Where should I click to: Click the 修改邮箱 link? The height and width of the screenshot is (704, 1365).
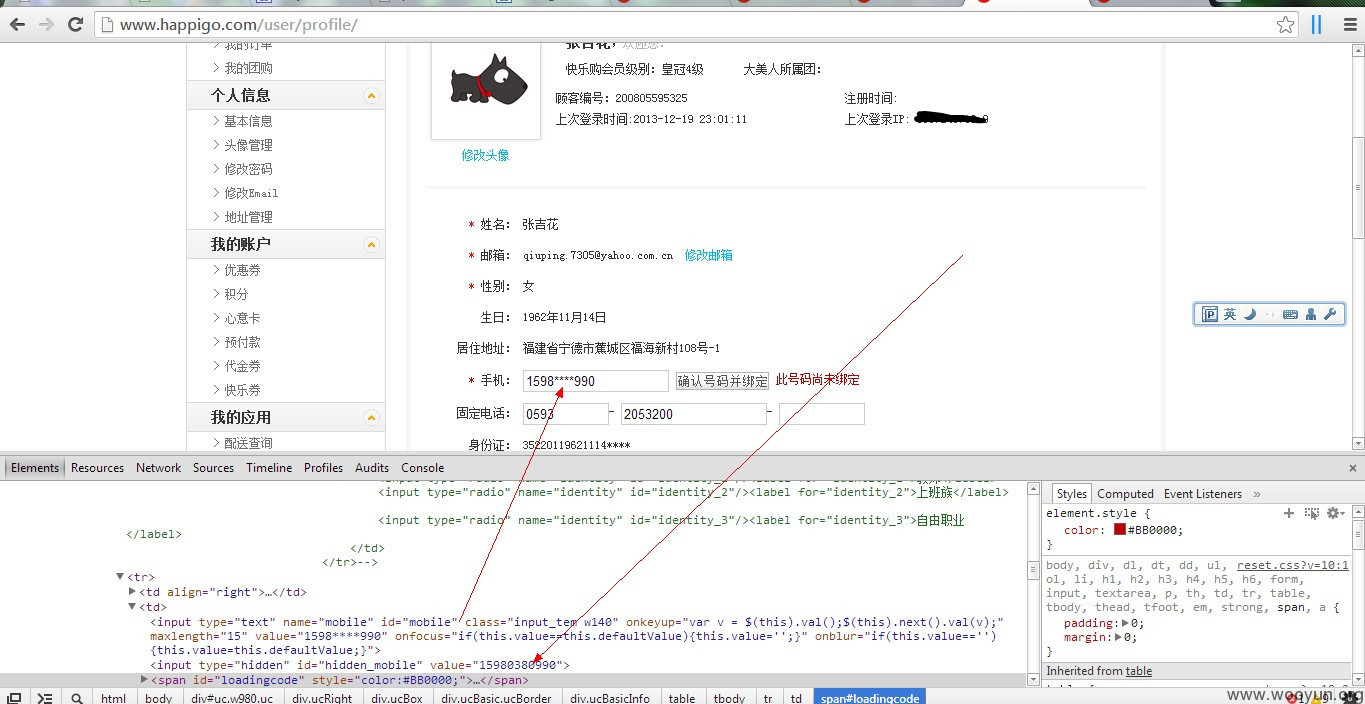click(709, 255)
